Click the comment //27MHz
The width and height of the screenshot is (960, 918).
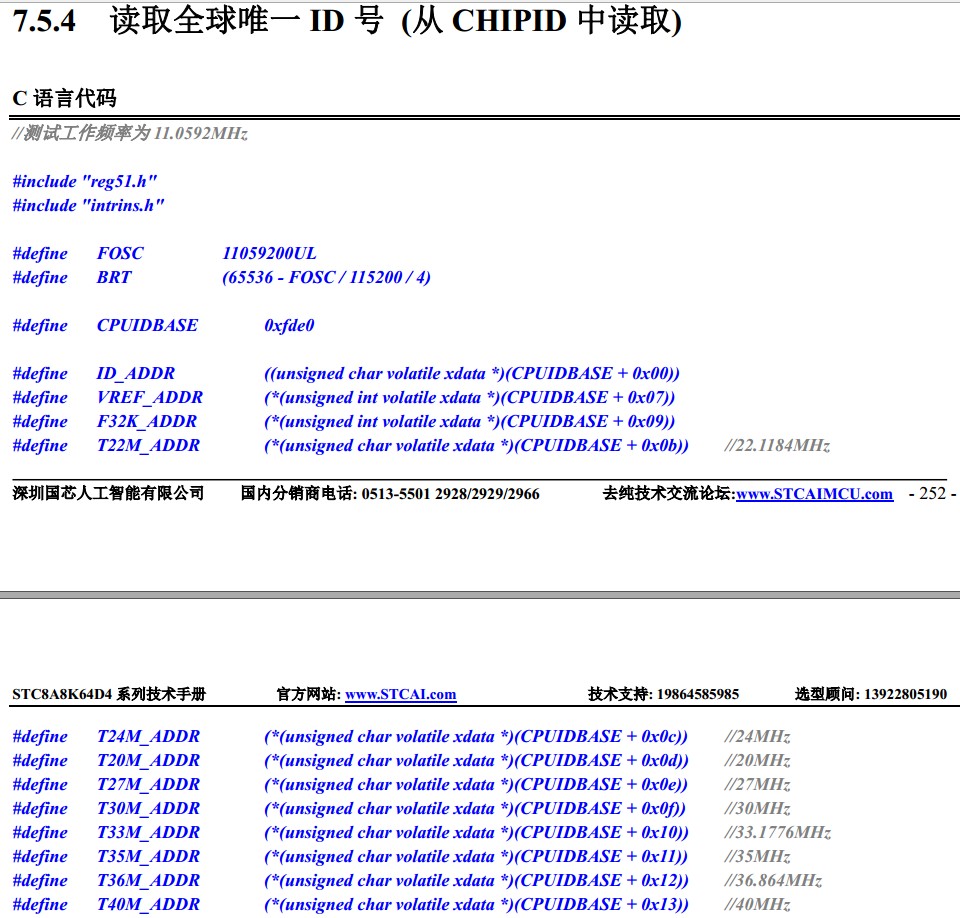[x=757, y=784]
